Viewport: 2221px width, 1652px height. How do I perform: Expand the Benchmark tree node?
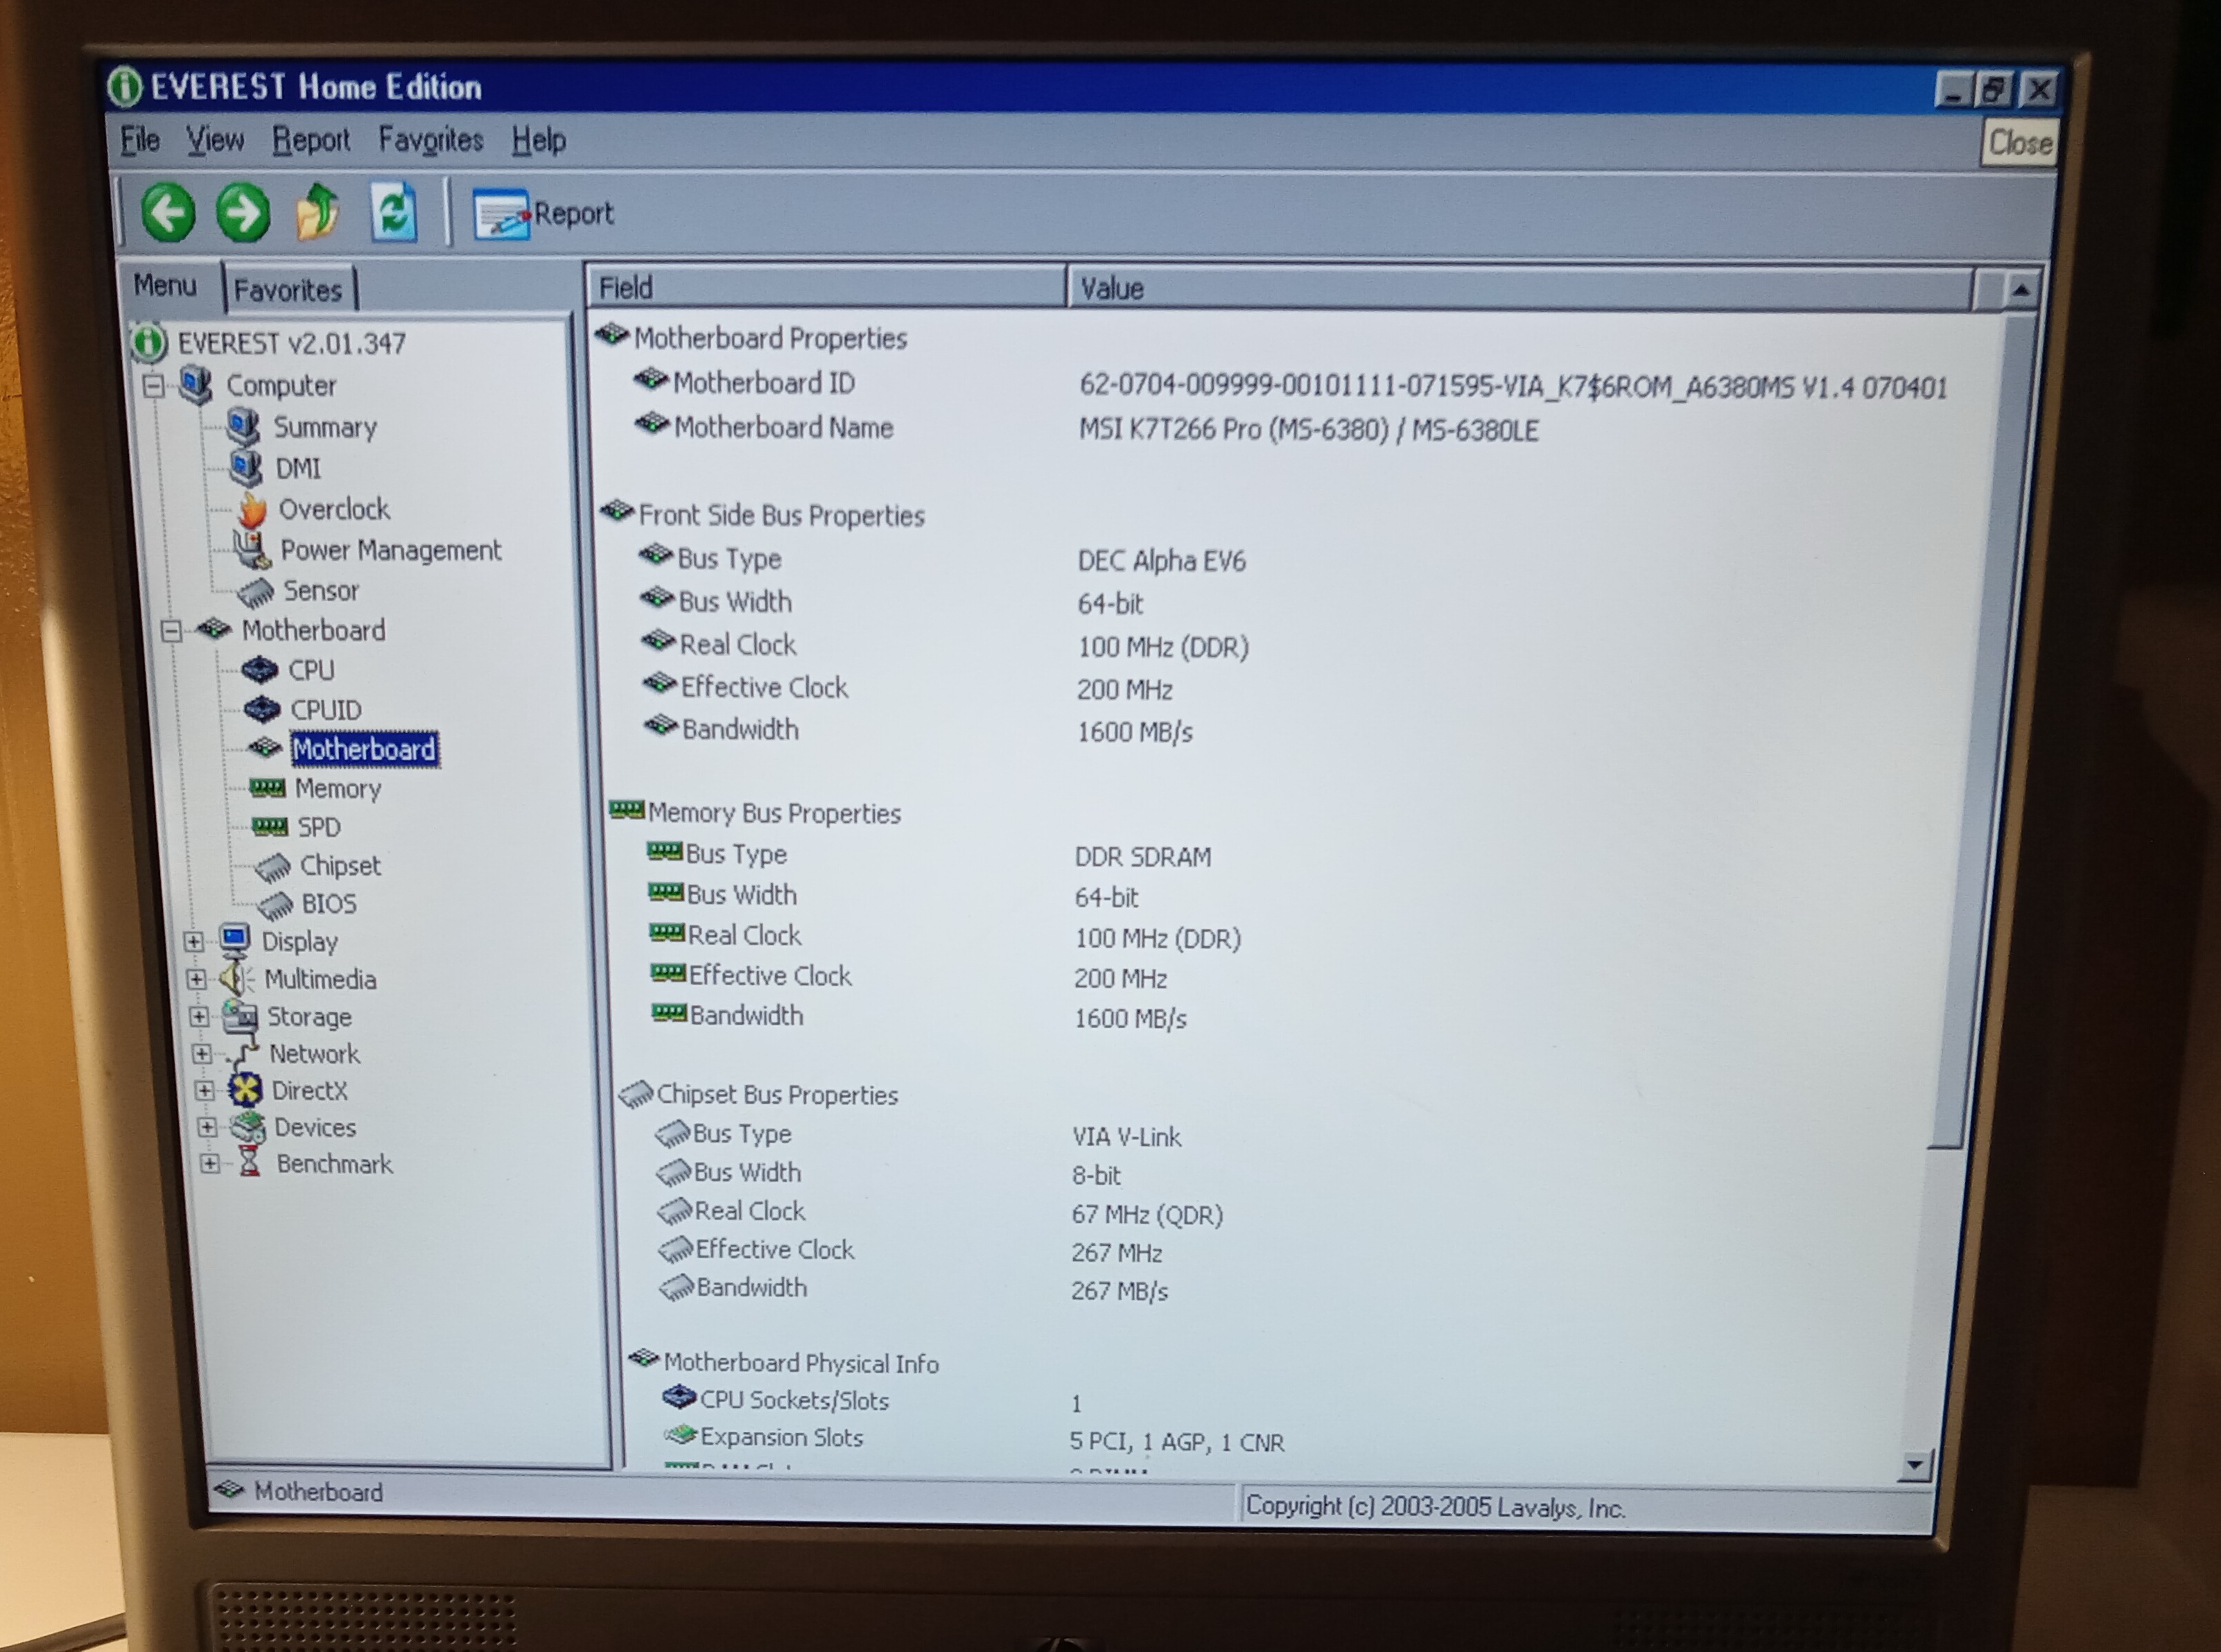click(x=209, y=1164)
